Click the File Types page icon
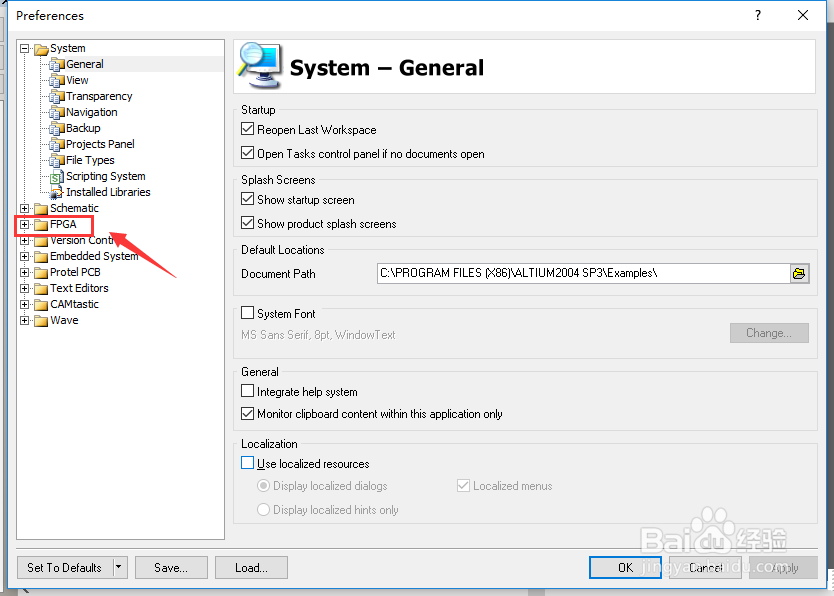 [56, 160]
